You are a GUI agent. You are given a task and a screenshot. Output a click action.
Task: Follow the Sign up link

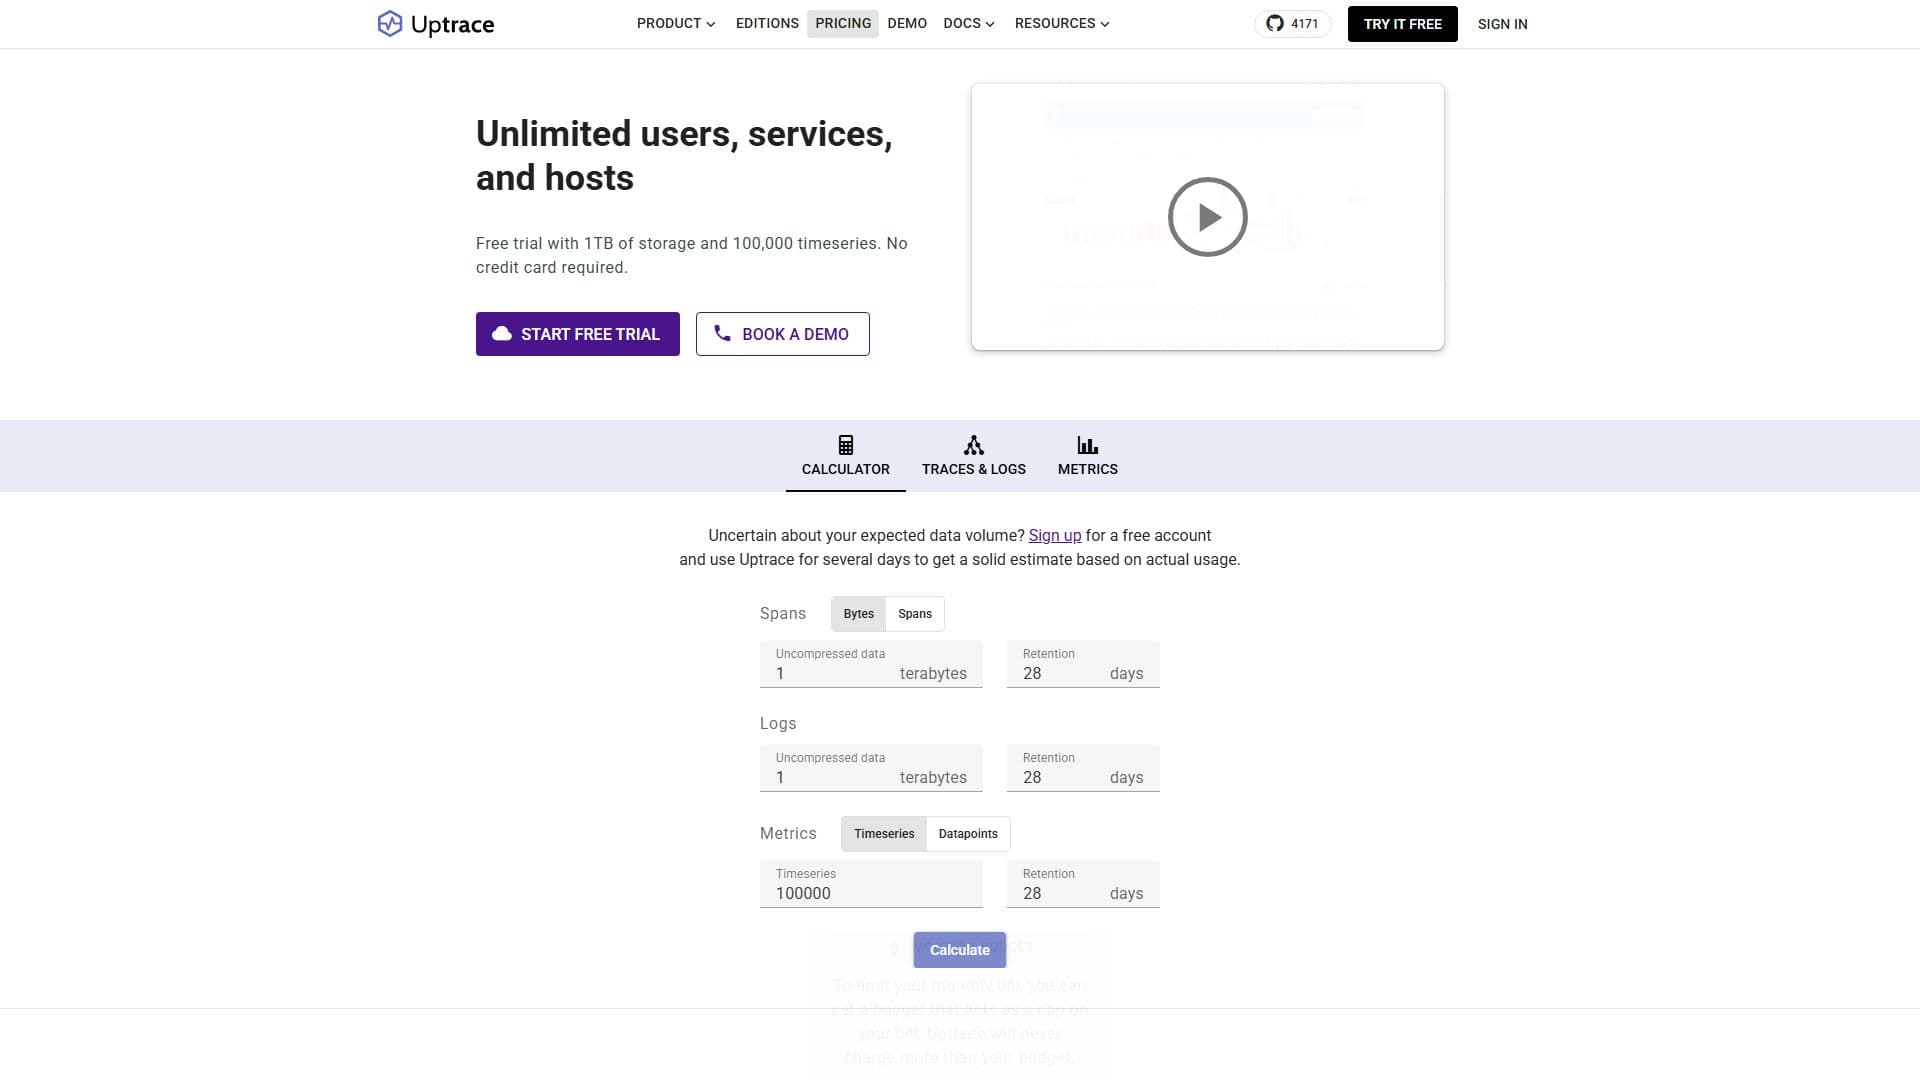coord(1054,536)
